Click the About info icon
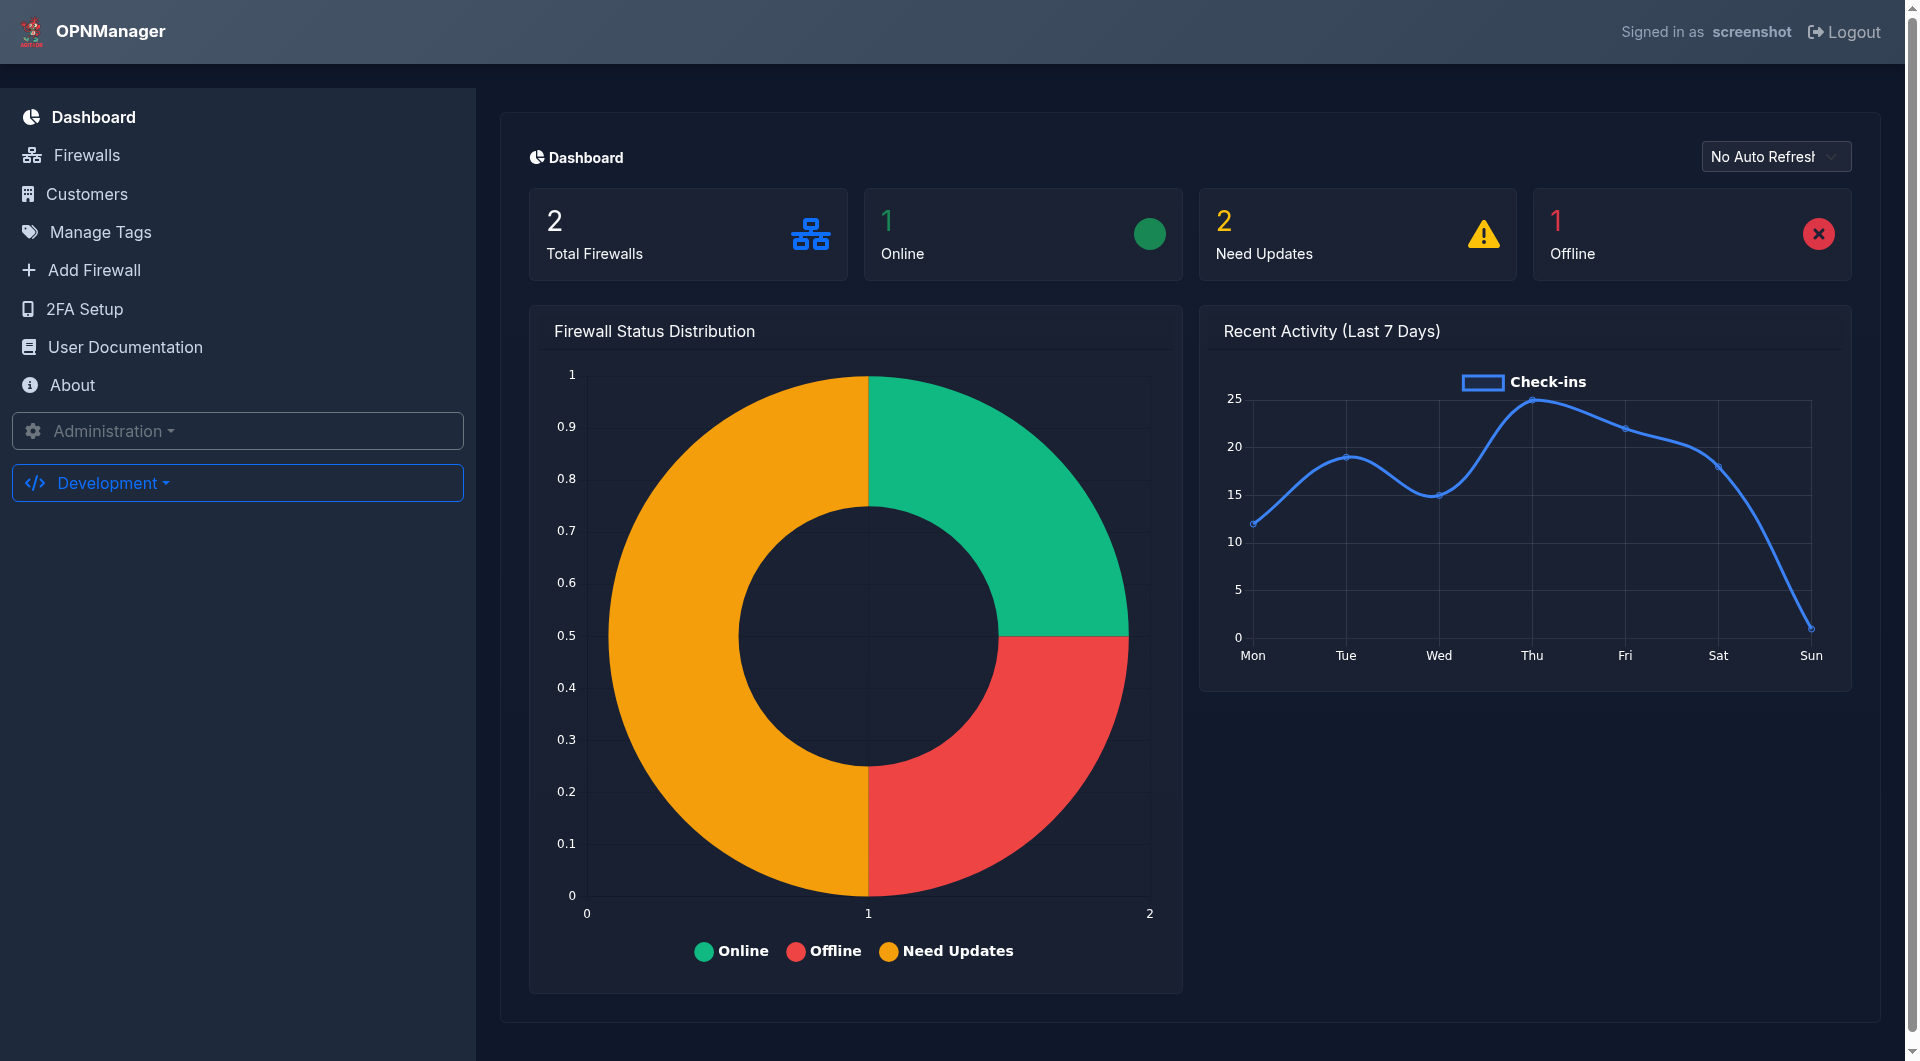This screenshot has width=1920, height=1061. pos(30,385)
